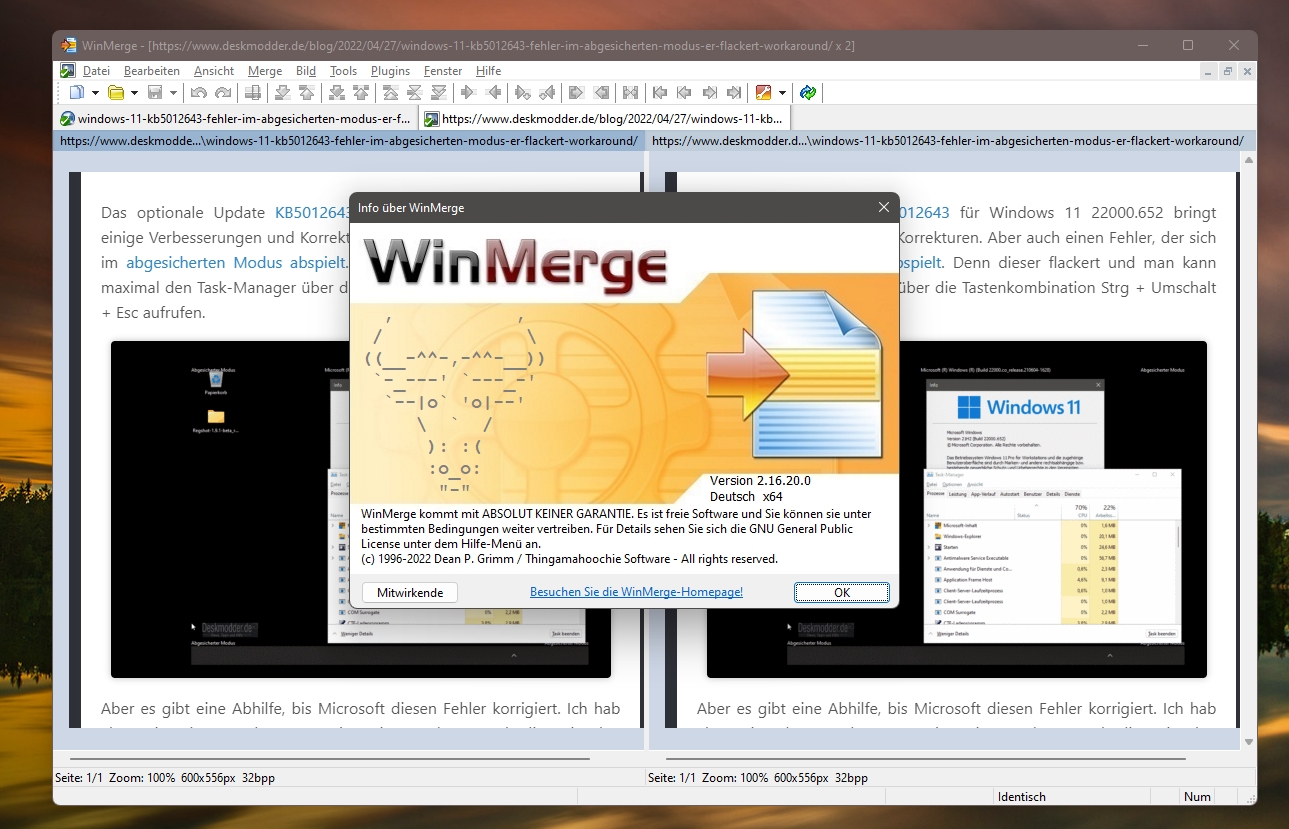This screenshot has width=1289, height=829.
Task: Jump to the Next Difference icon
Action: (282, 93)
